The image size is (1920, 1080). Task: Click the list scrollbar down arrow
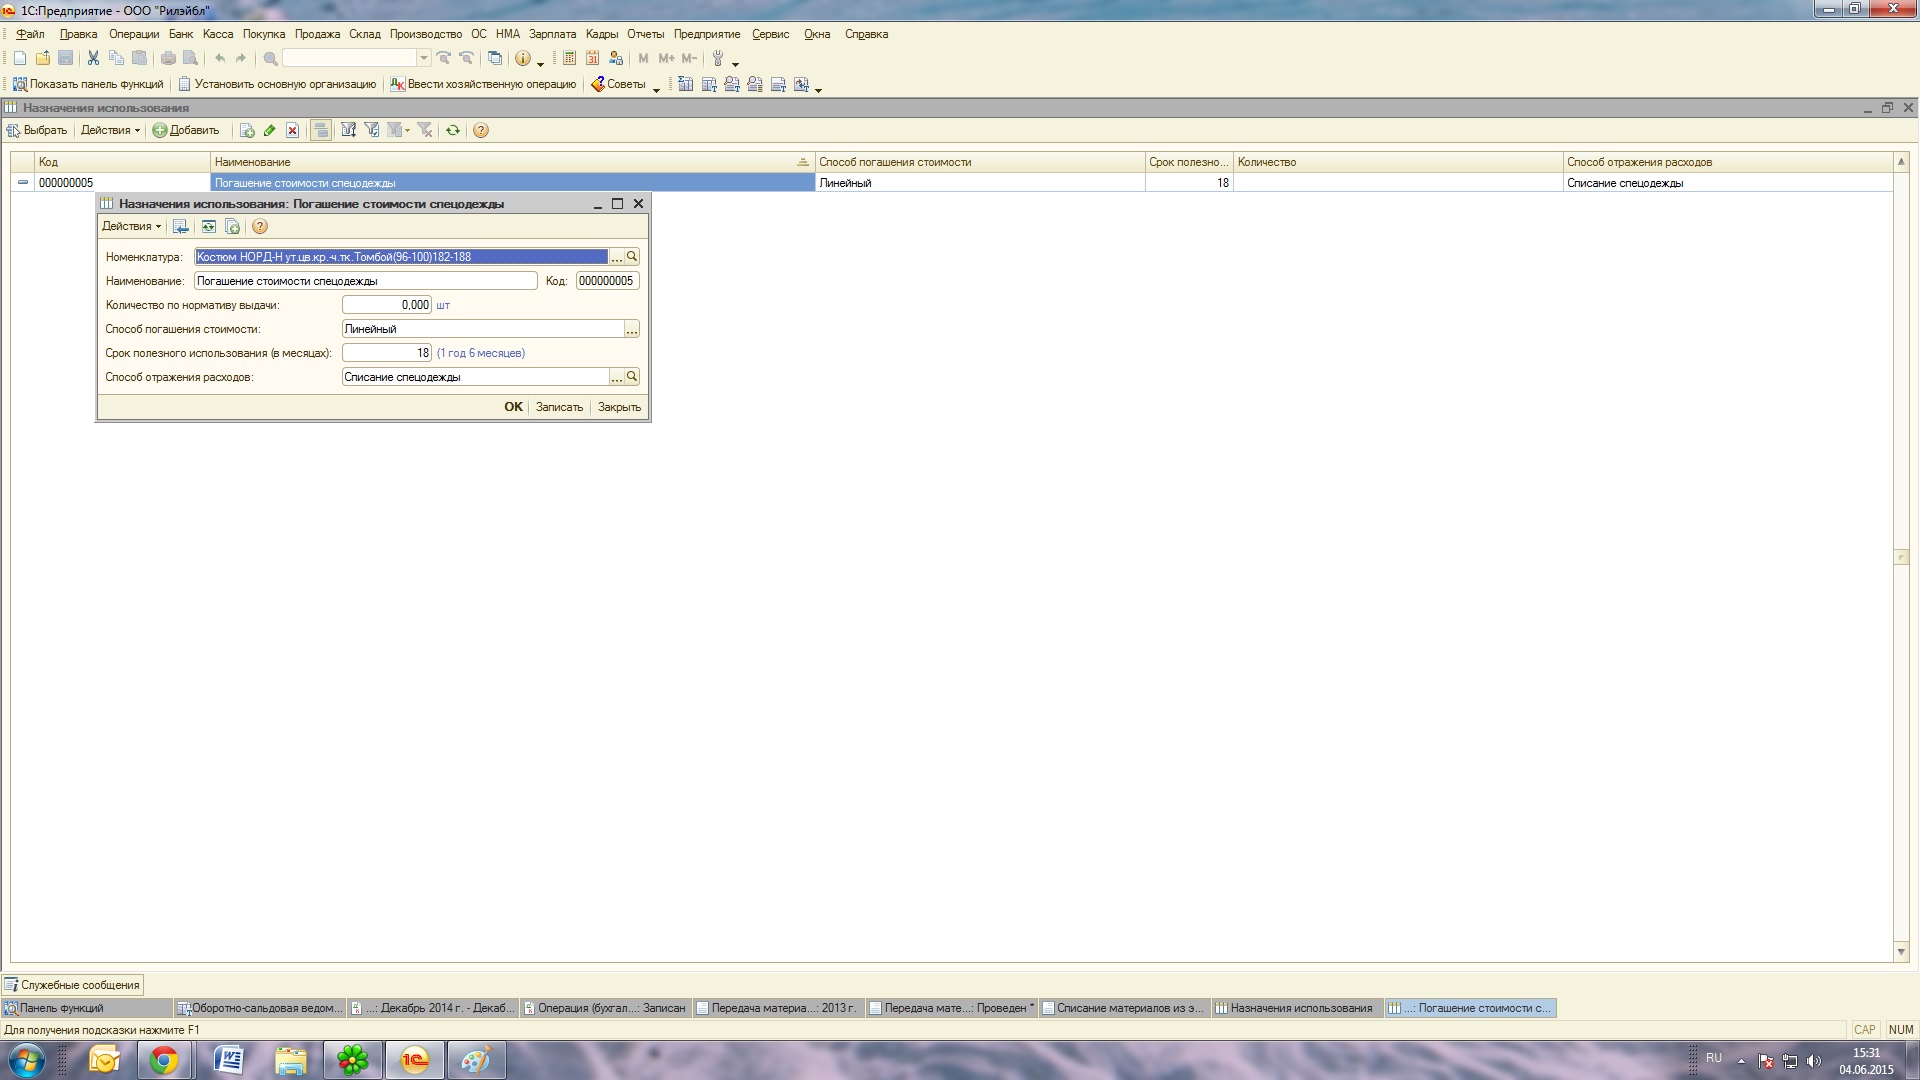pos(1901,951)
